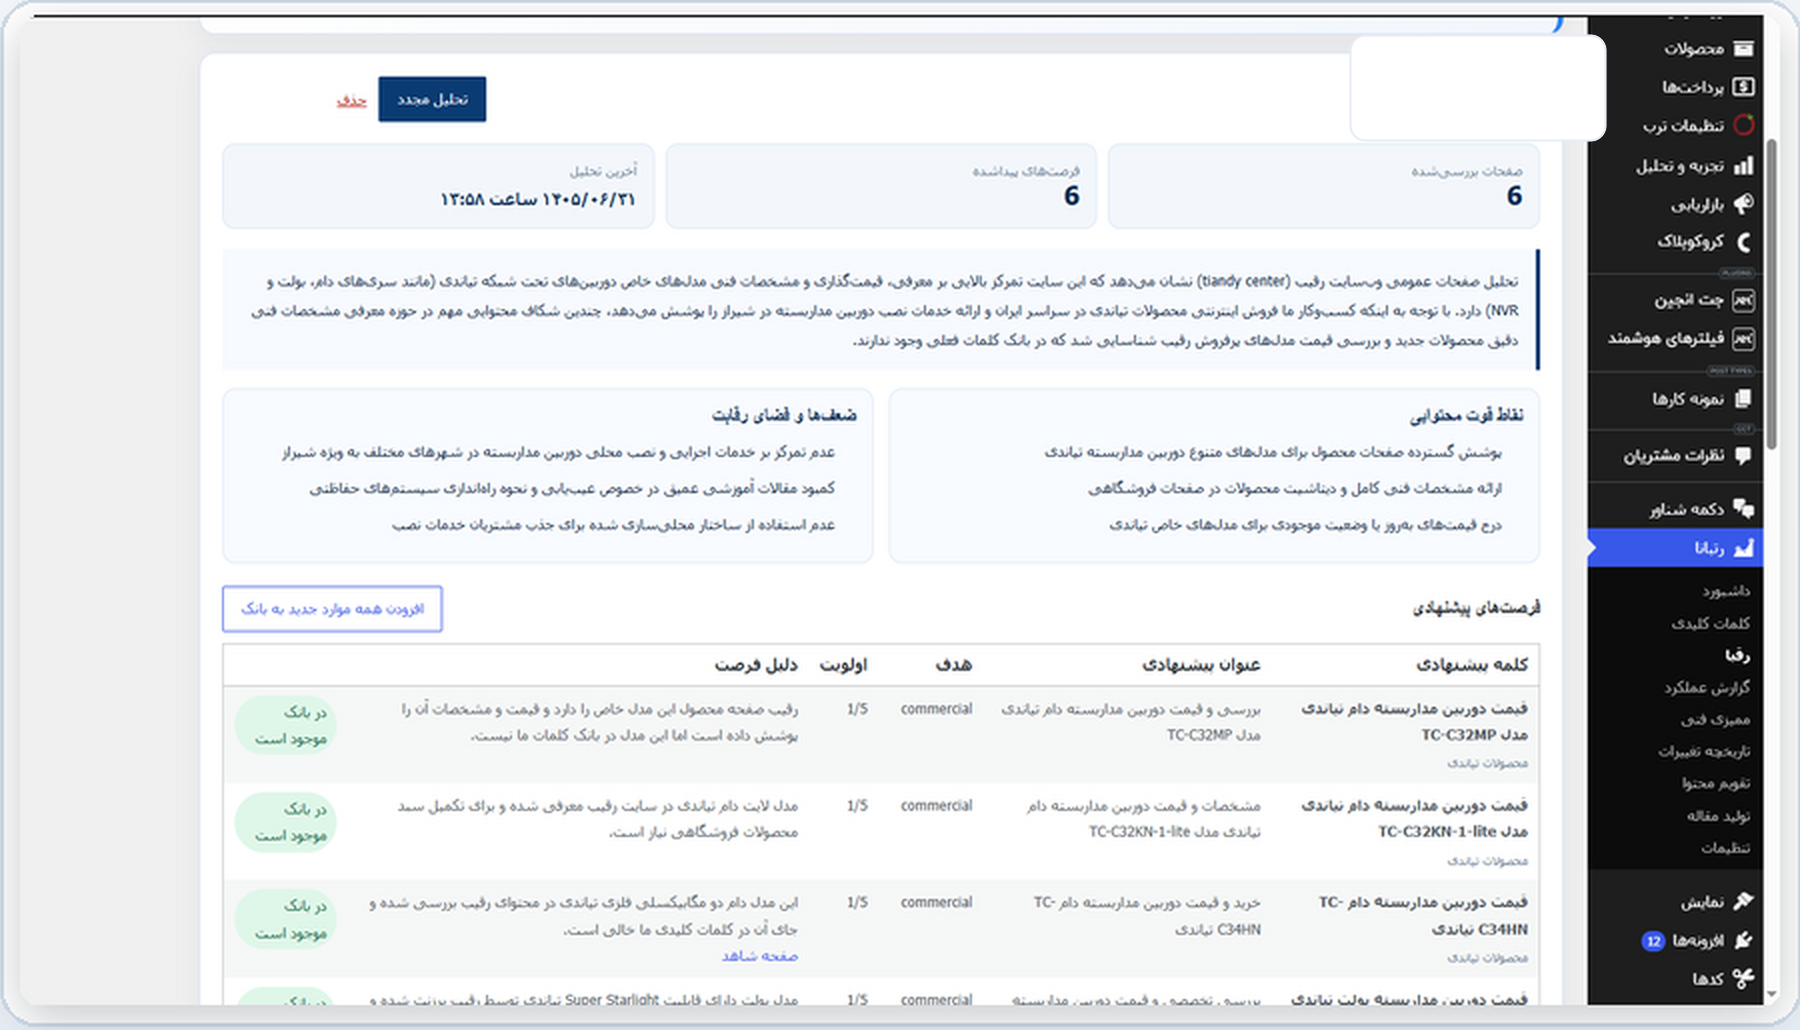Click the کلمه پیشنهادی column header
The image size is (1800, 1030).
[x=1472, y=665]
